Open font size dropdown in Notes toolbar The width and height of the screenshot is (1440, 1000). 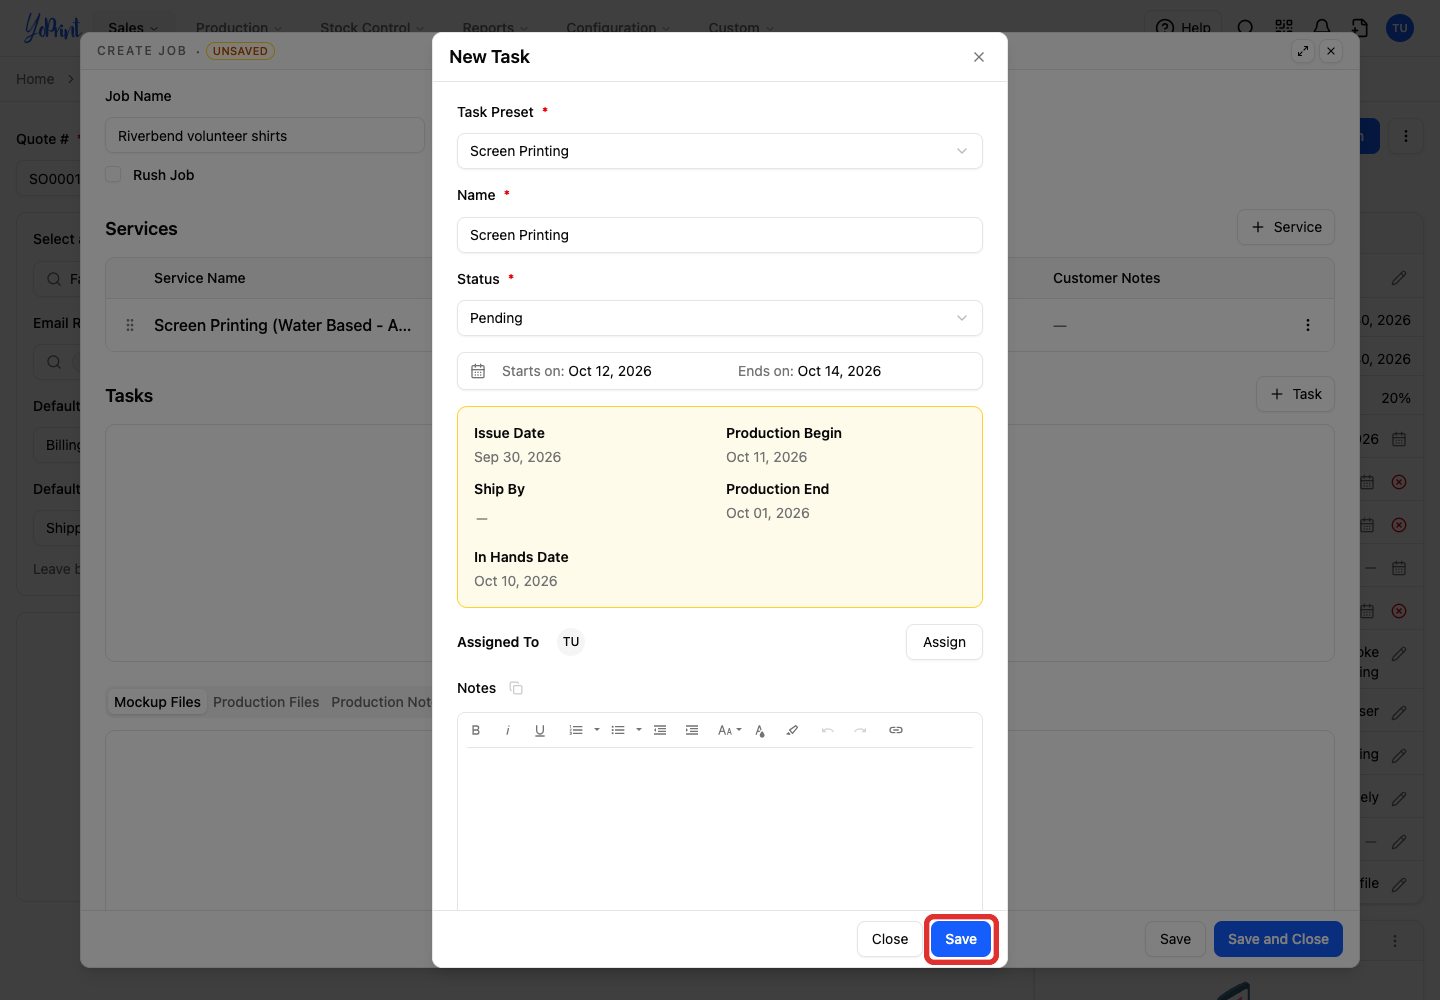(729, 730)
